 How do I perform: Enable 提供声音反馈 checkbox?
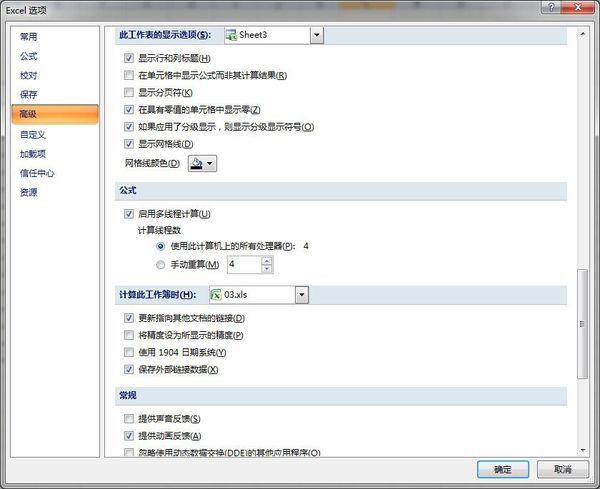coord(129,419)
